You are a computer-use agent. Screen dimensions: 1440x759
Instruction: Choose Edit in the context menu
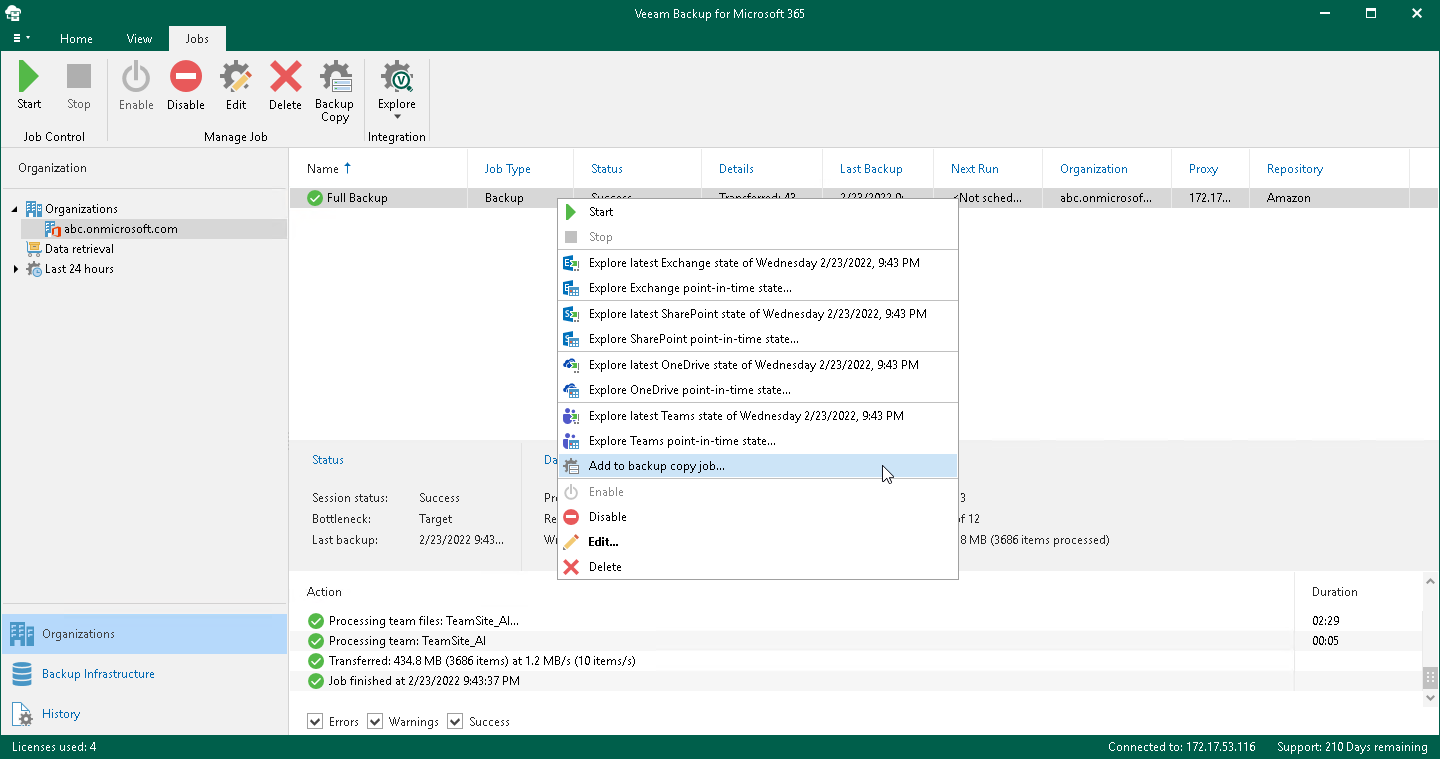pos(758,542)
